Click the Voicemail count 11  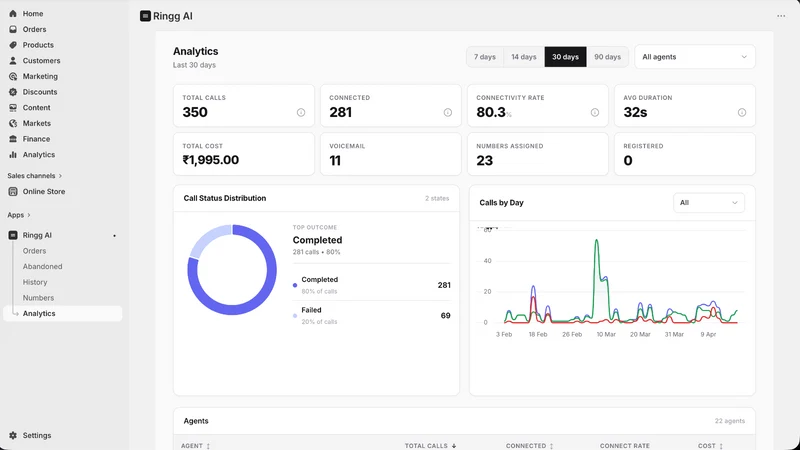click(x=335, y=161)
